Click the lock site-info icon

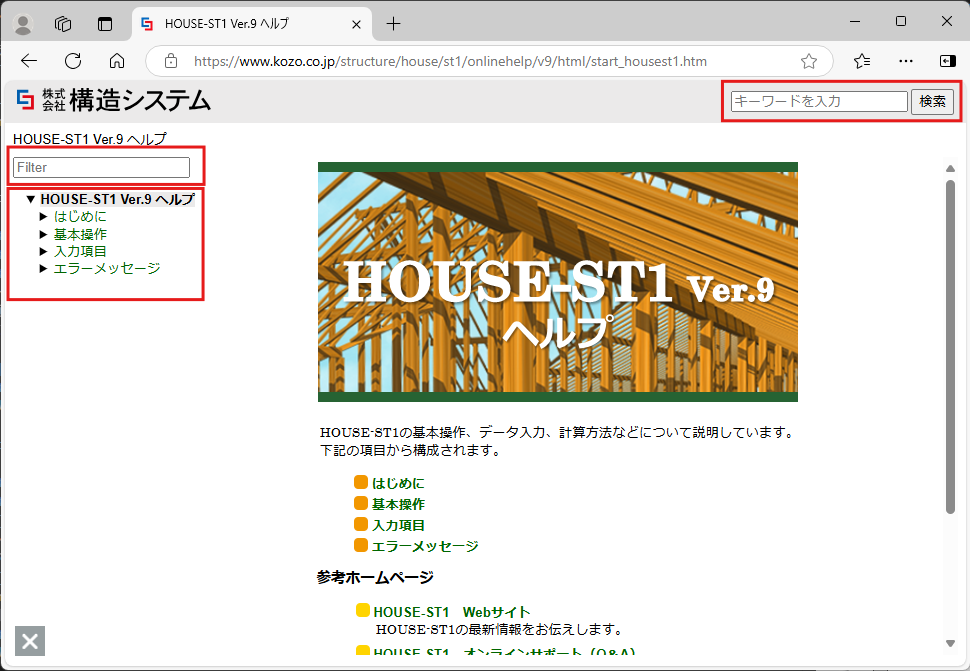171,61
